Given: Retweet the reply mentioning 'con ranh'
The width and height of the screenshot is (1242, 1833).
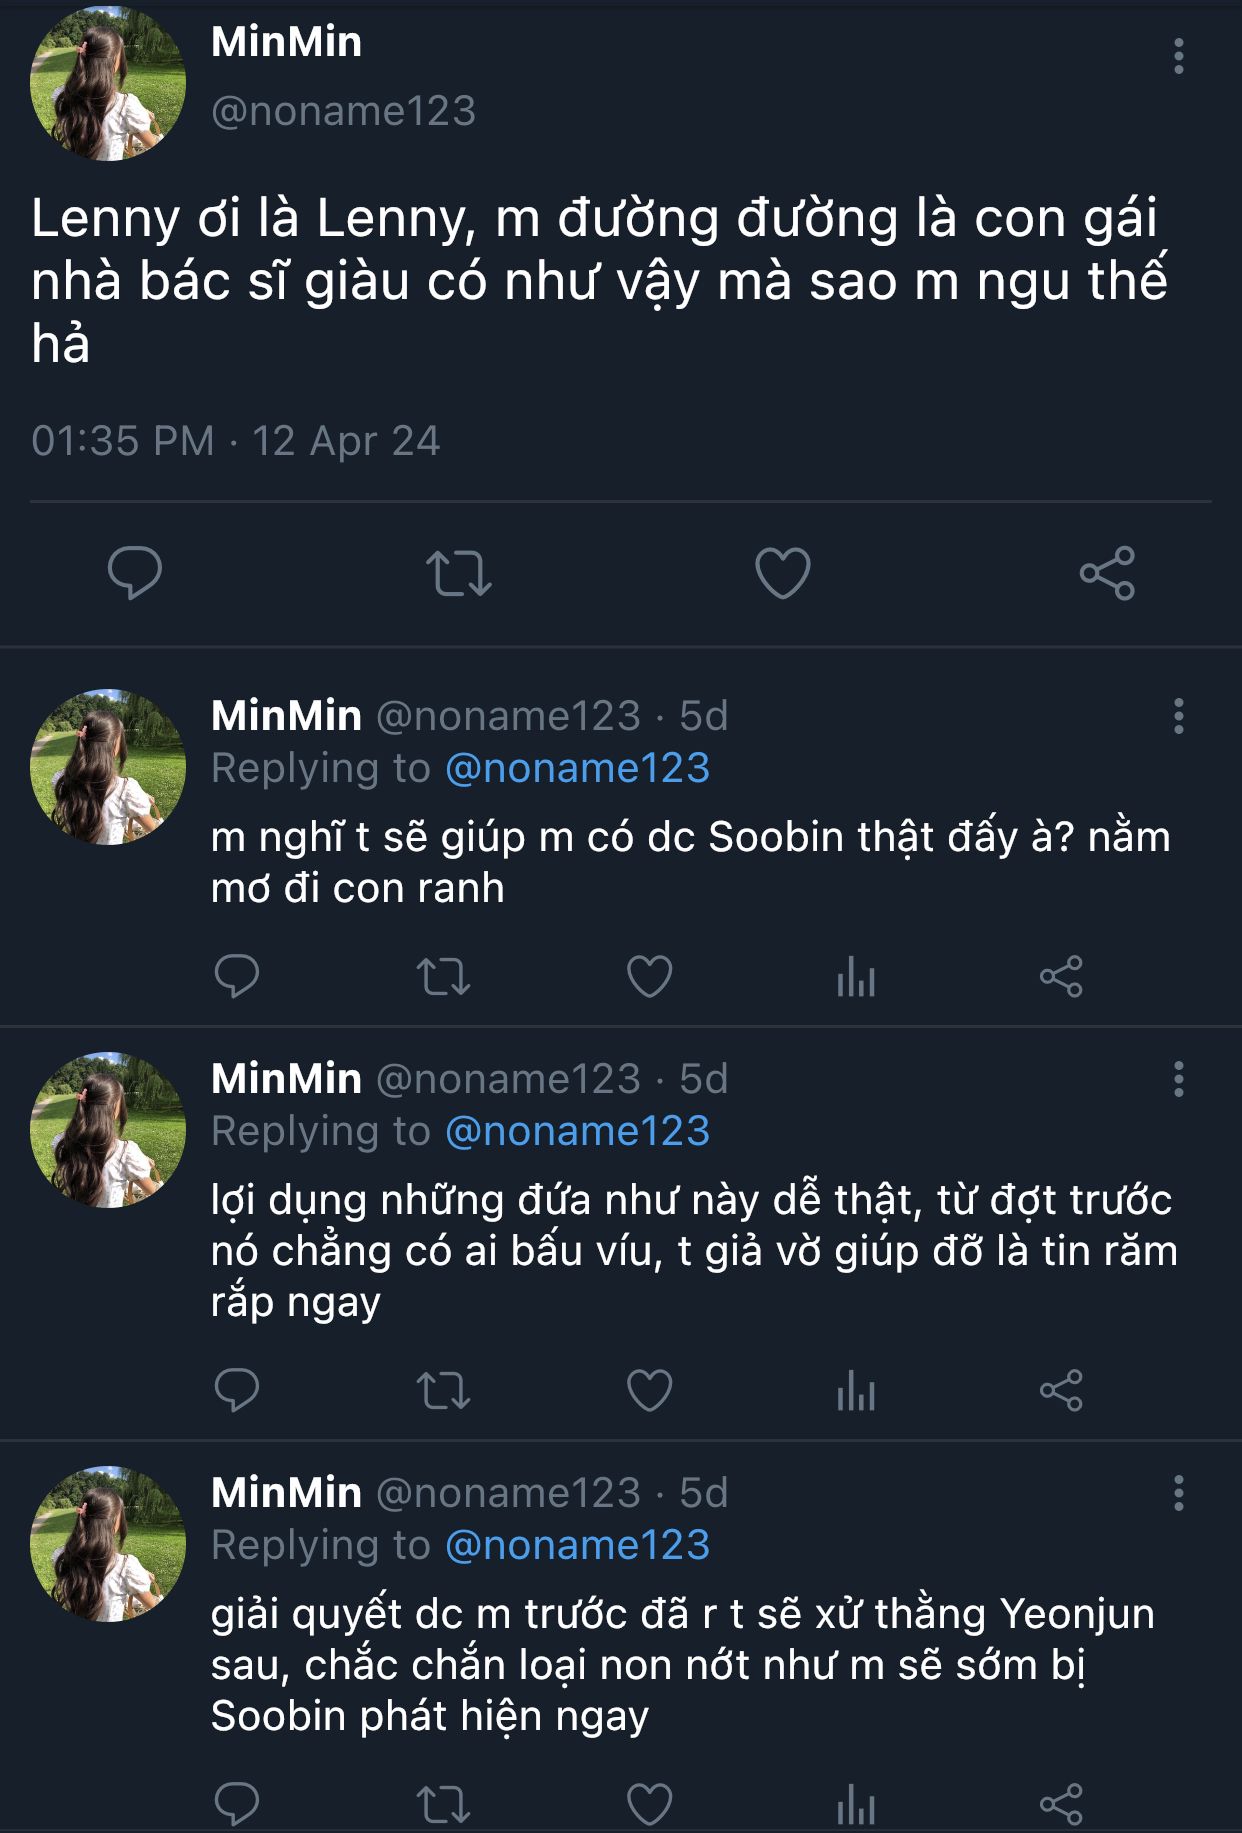Looking at the screenshot, I should click(443, 976).
